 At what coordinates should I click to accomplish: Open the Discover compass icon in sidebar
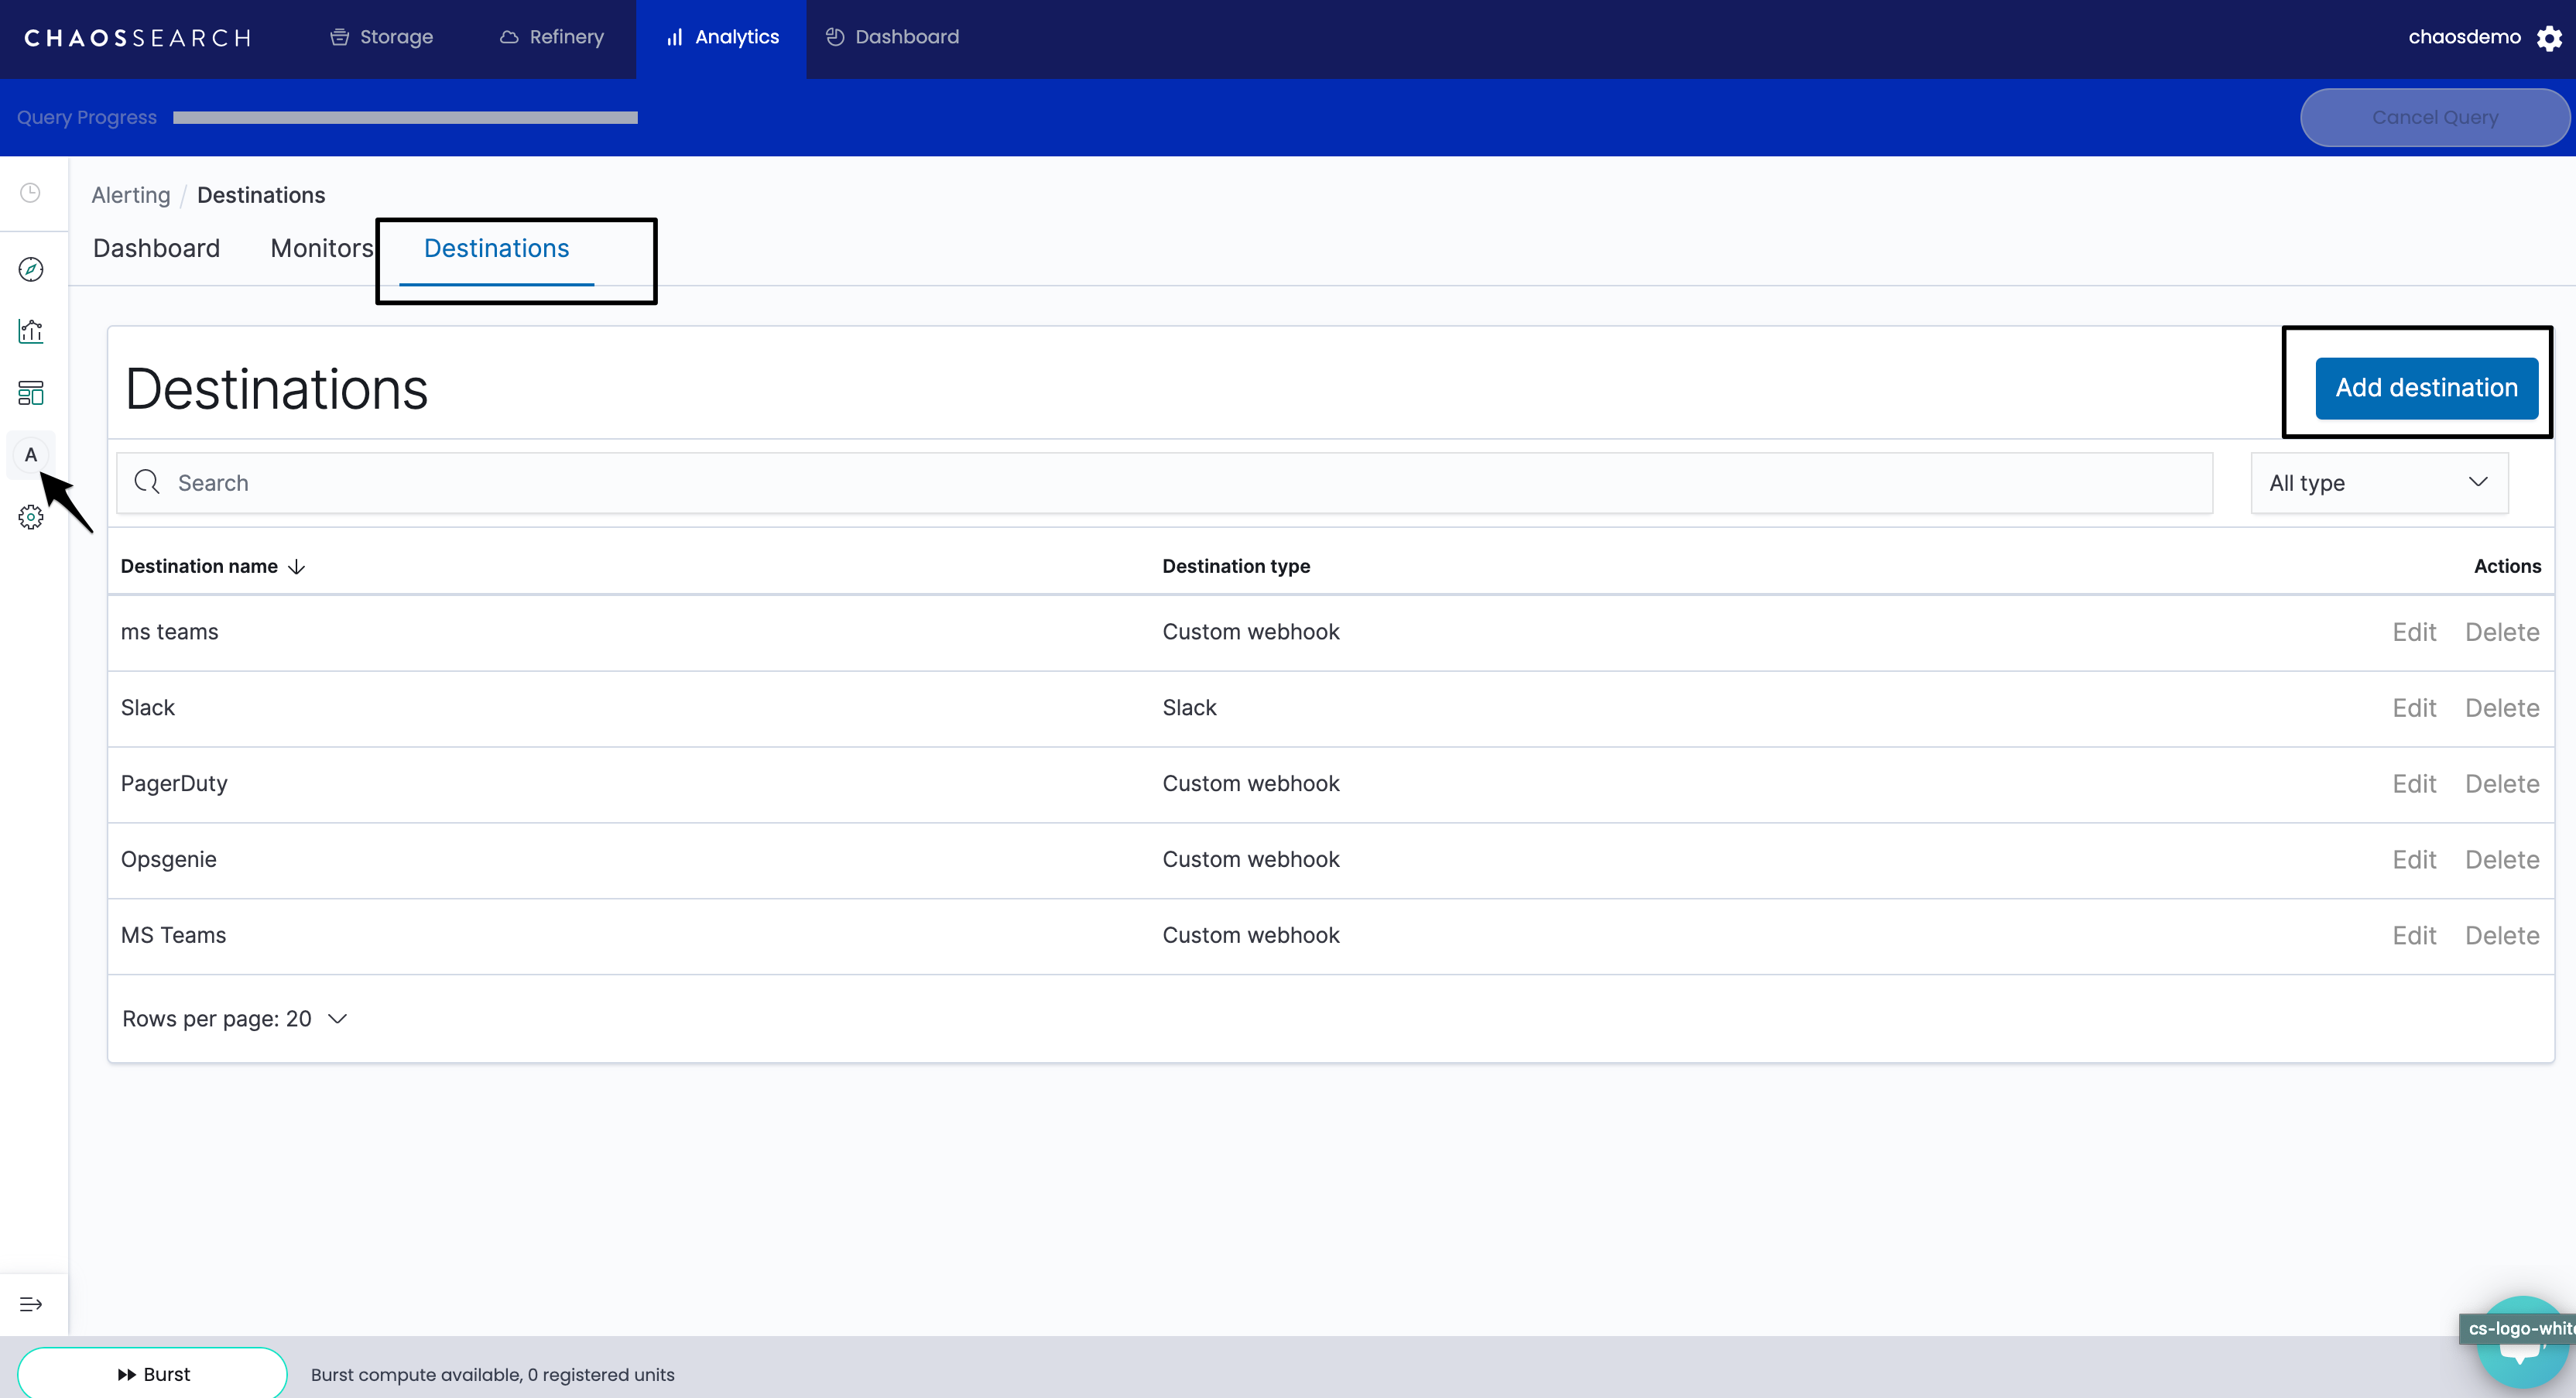(31, 269)
